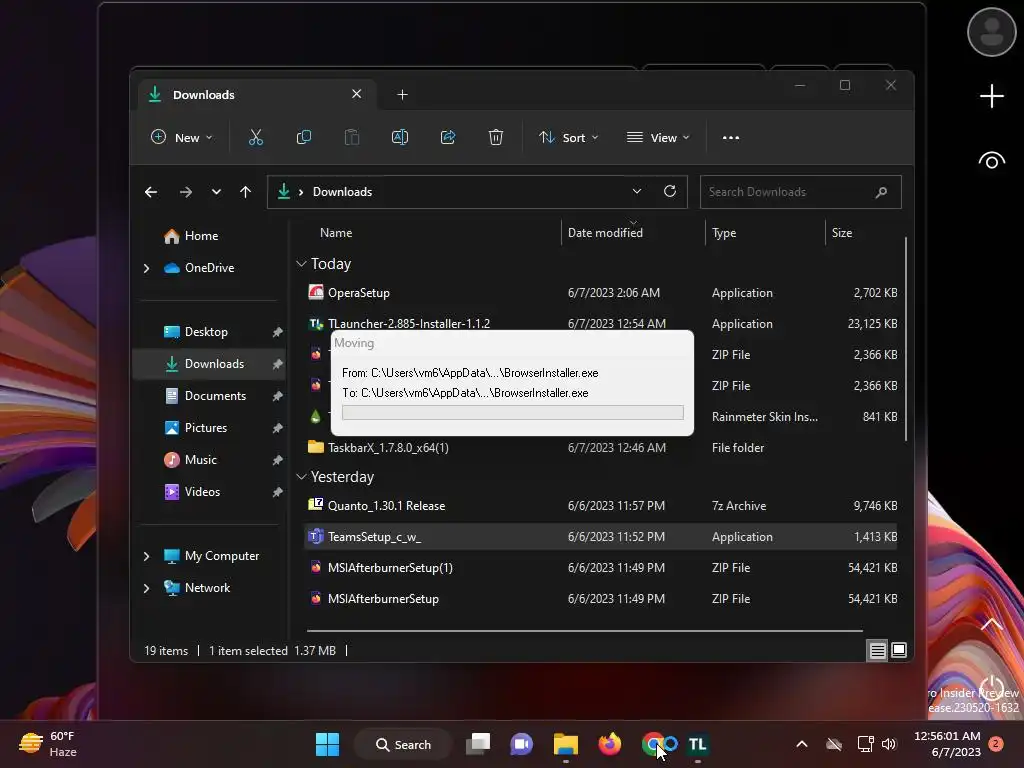Image resolution: width=1024 pixels, height=768 pixels.
Task: Click the large plus icon on right edge
Action: click(991, 96)
